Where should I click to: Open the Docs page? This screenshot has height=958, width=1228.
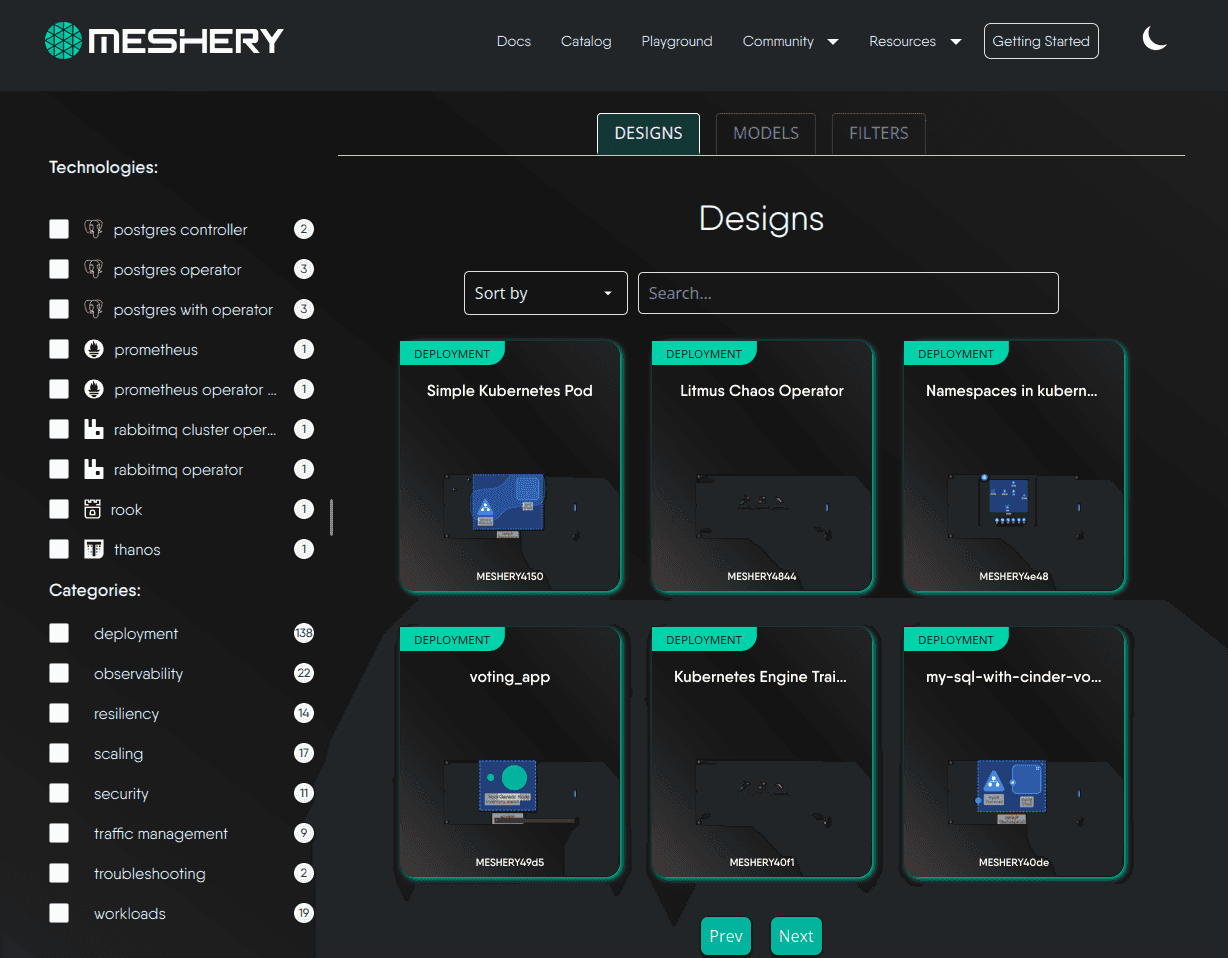pos(514,41)
